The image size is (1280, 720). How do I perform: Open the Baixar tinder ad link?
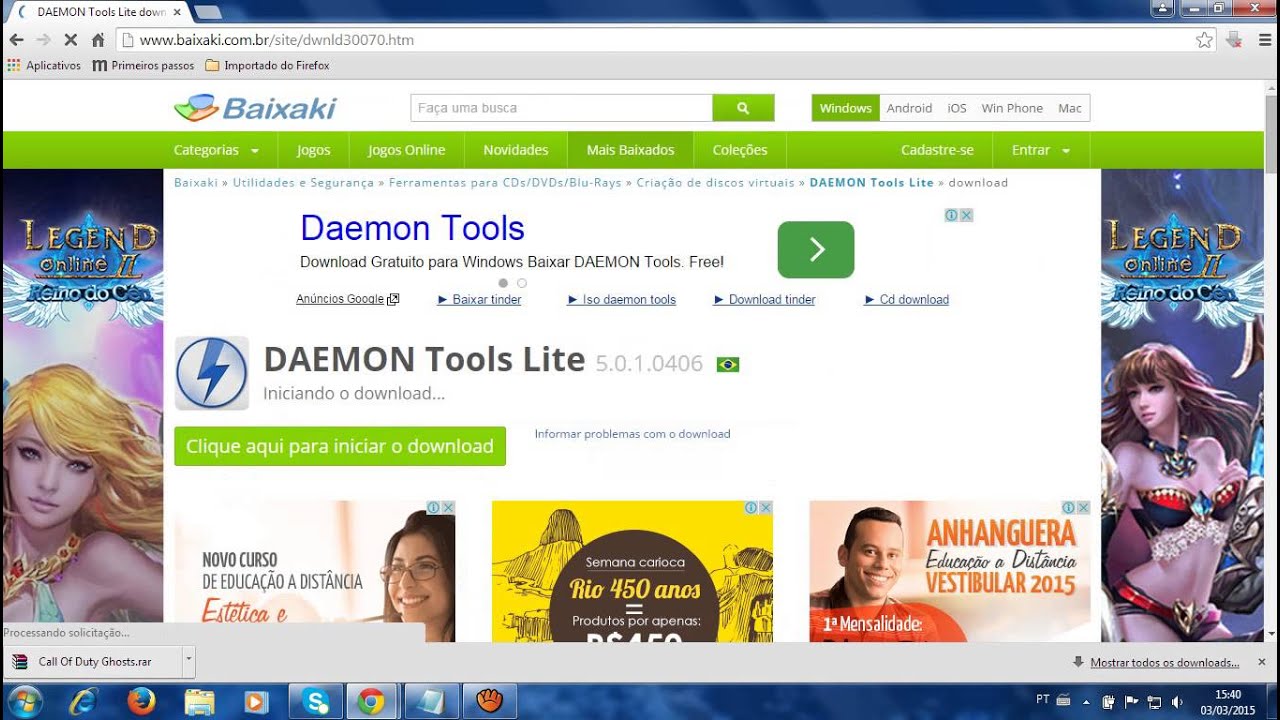coord(480,299)
